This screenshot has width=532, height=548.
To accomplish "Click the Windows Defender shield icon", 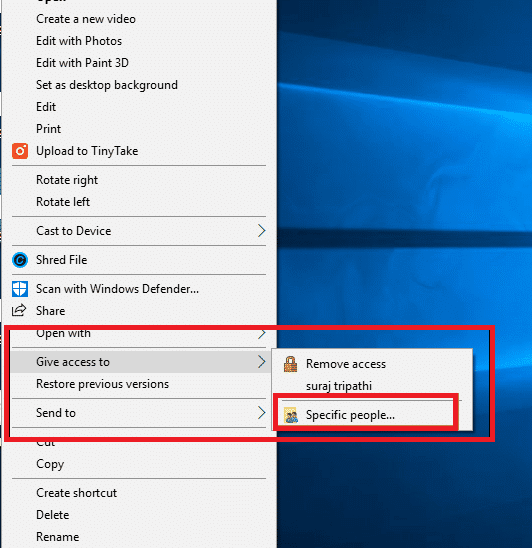I will (20, 289).
